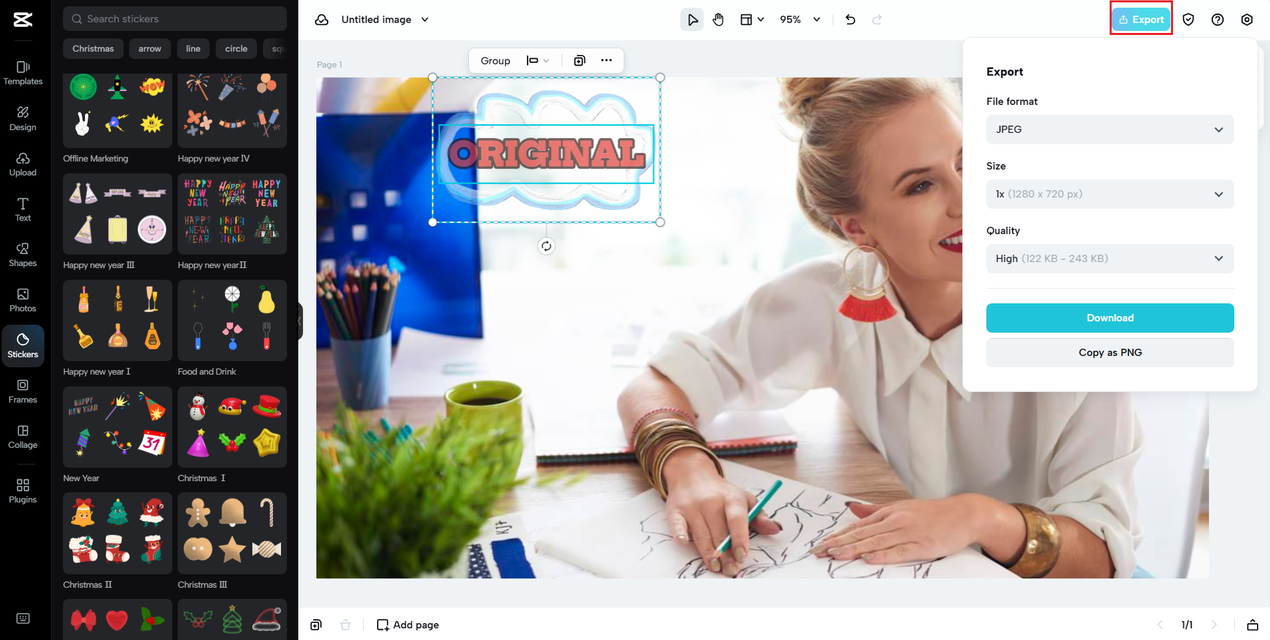The width and height of the screenshot is (1270, 640).
Task: Click Add page button
Action: coord(408,625)
